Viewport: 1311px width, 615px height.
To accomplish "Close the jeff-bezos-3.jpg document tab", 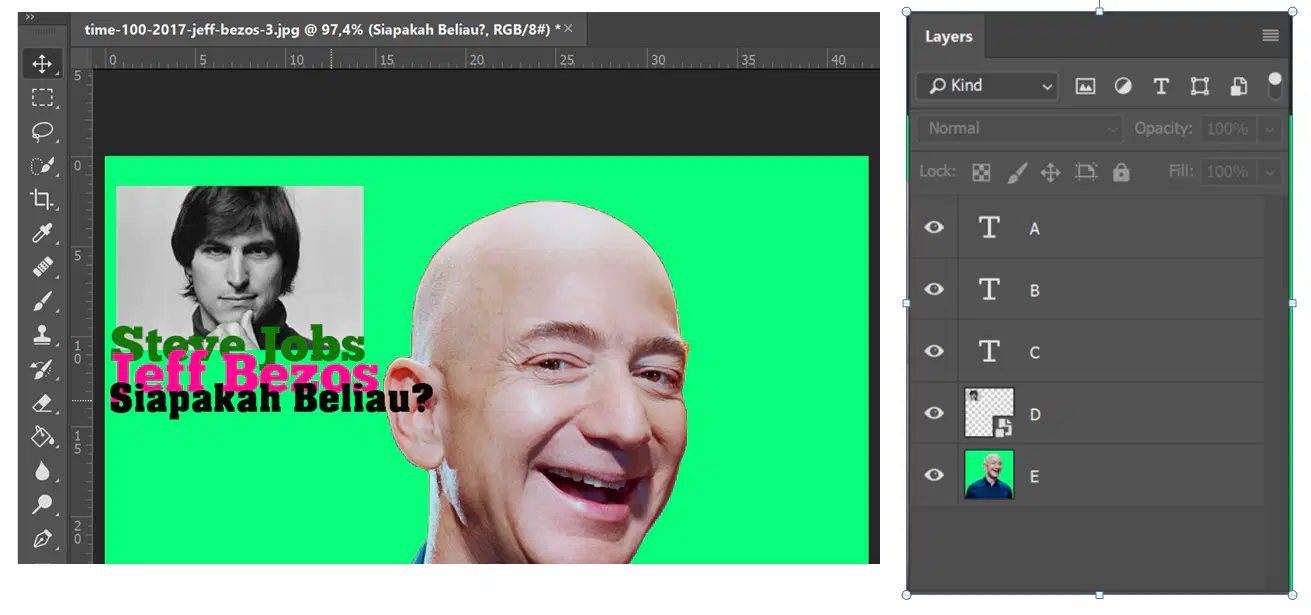I will click(x=568, y=29).
